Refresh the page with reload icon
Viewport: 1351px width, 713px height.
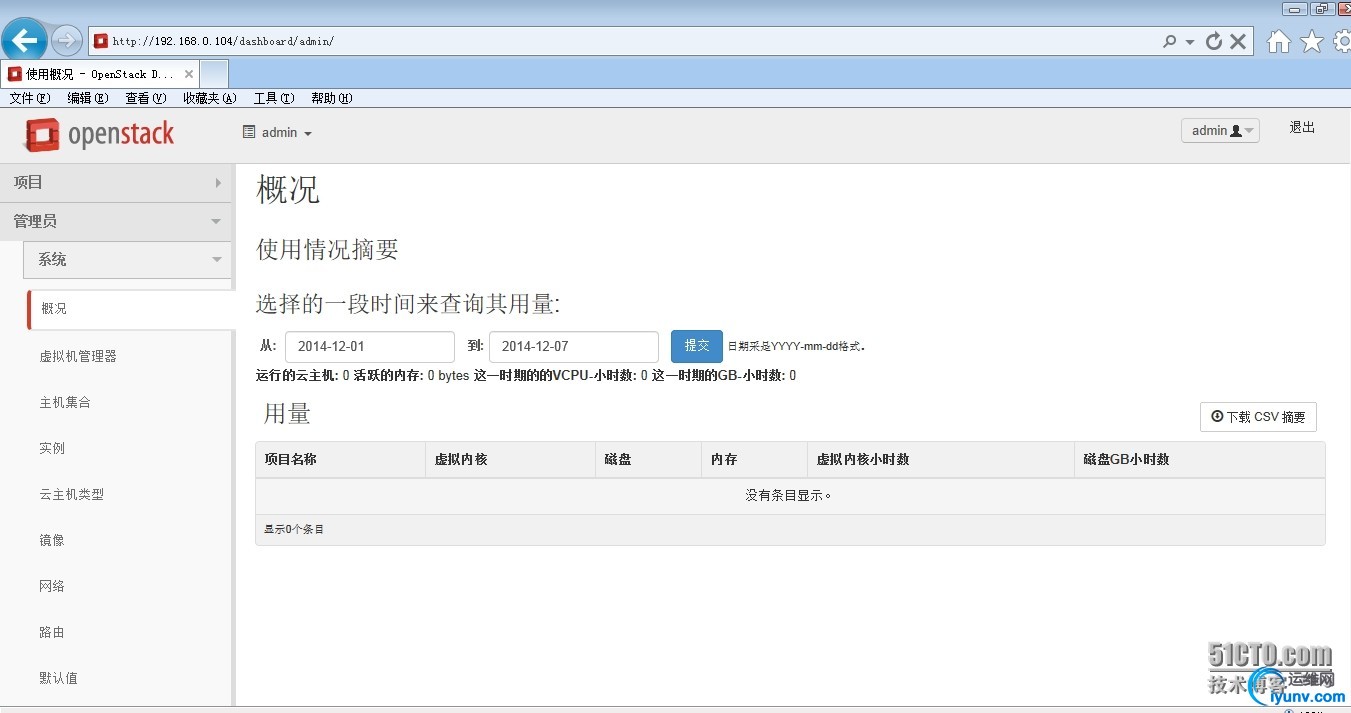tap(1214, 41)
